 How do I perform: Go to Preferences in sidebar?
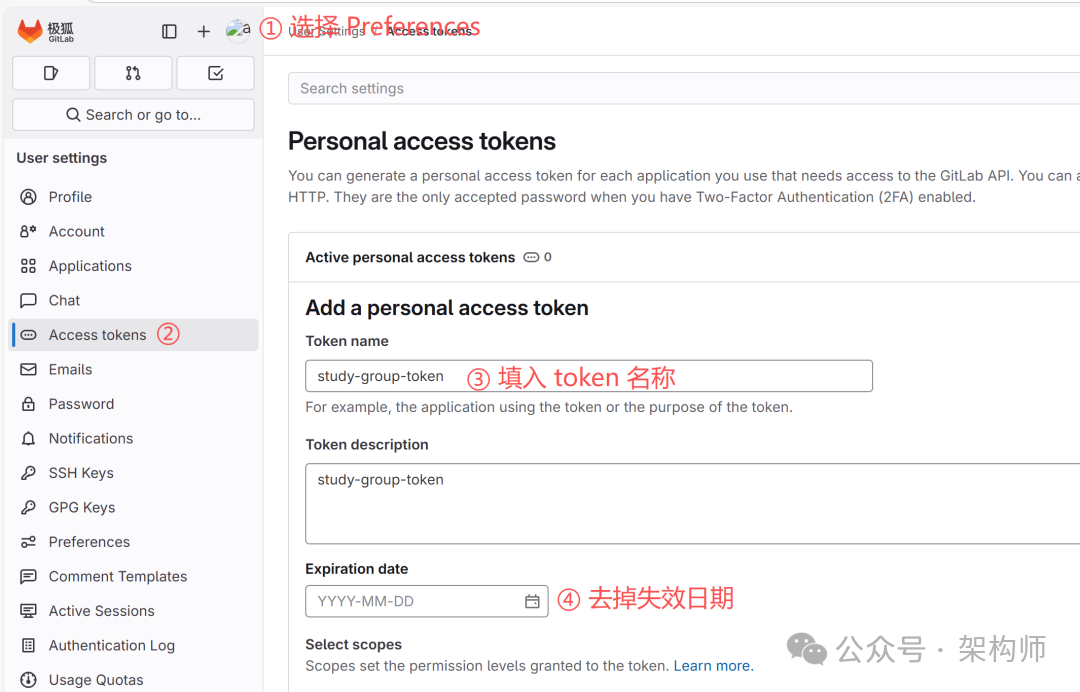89,542
